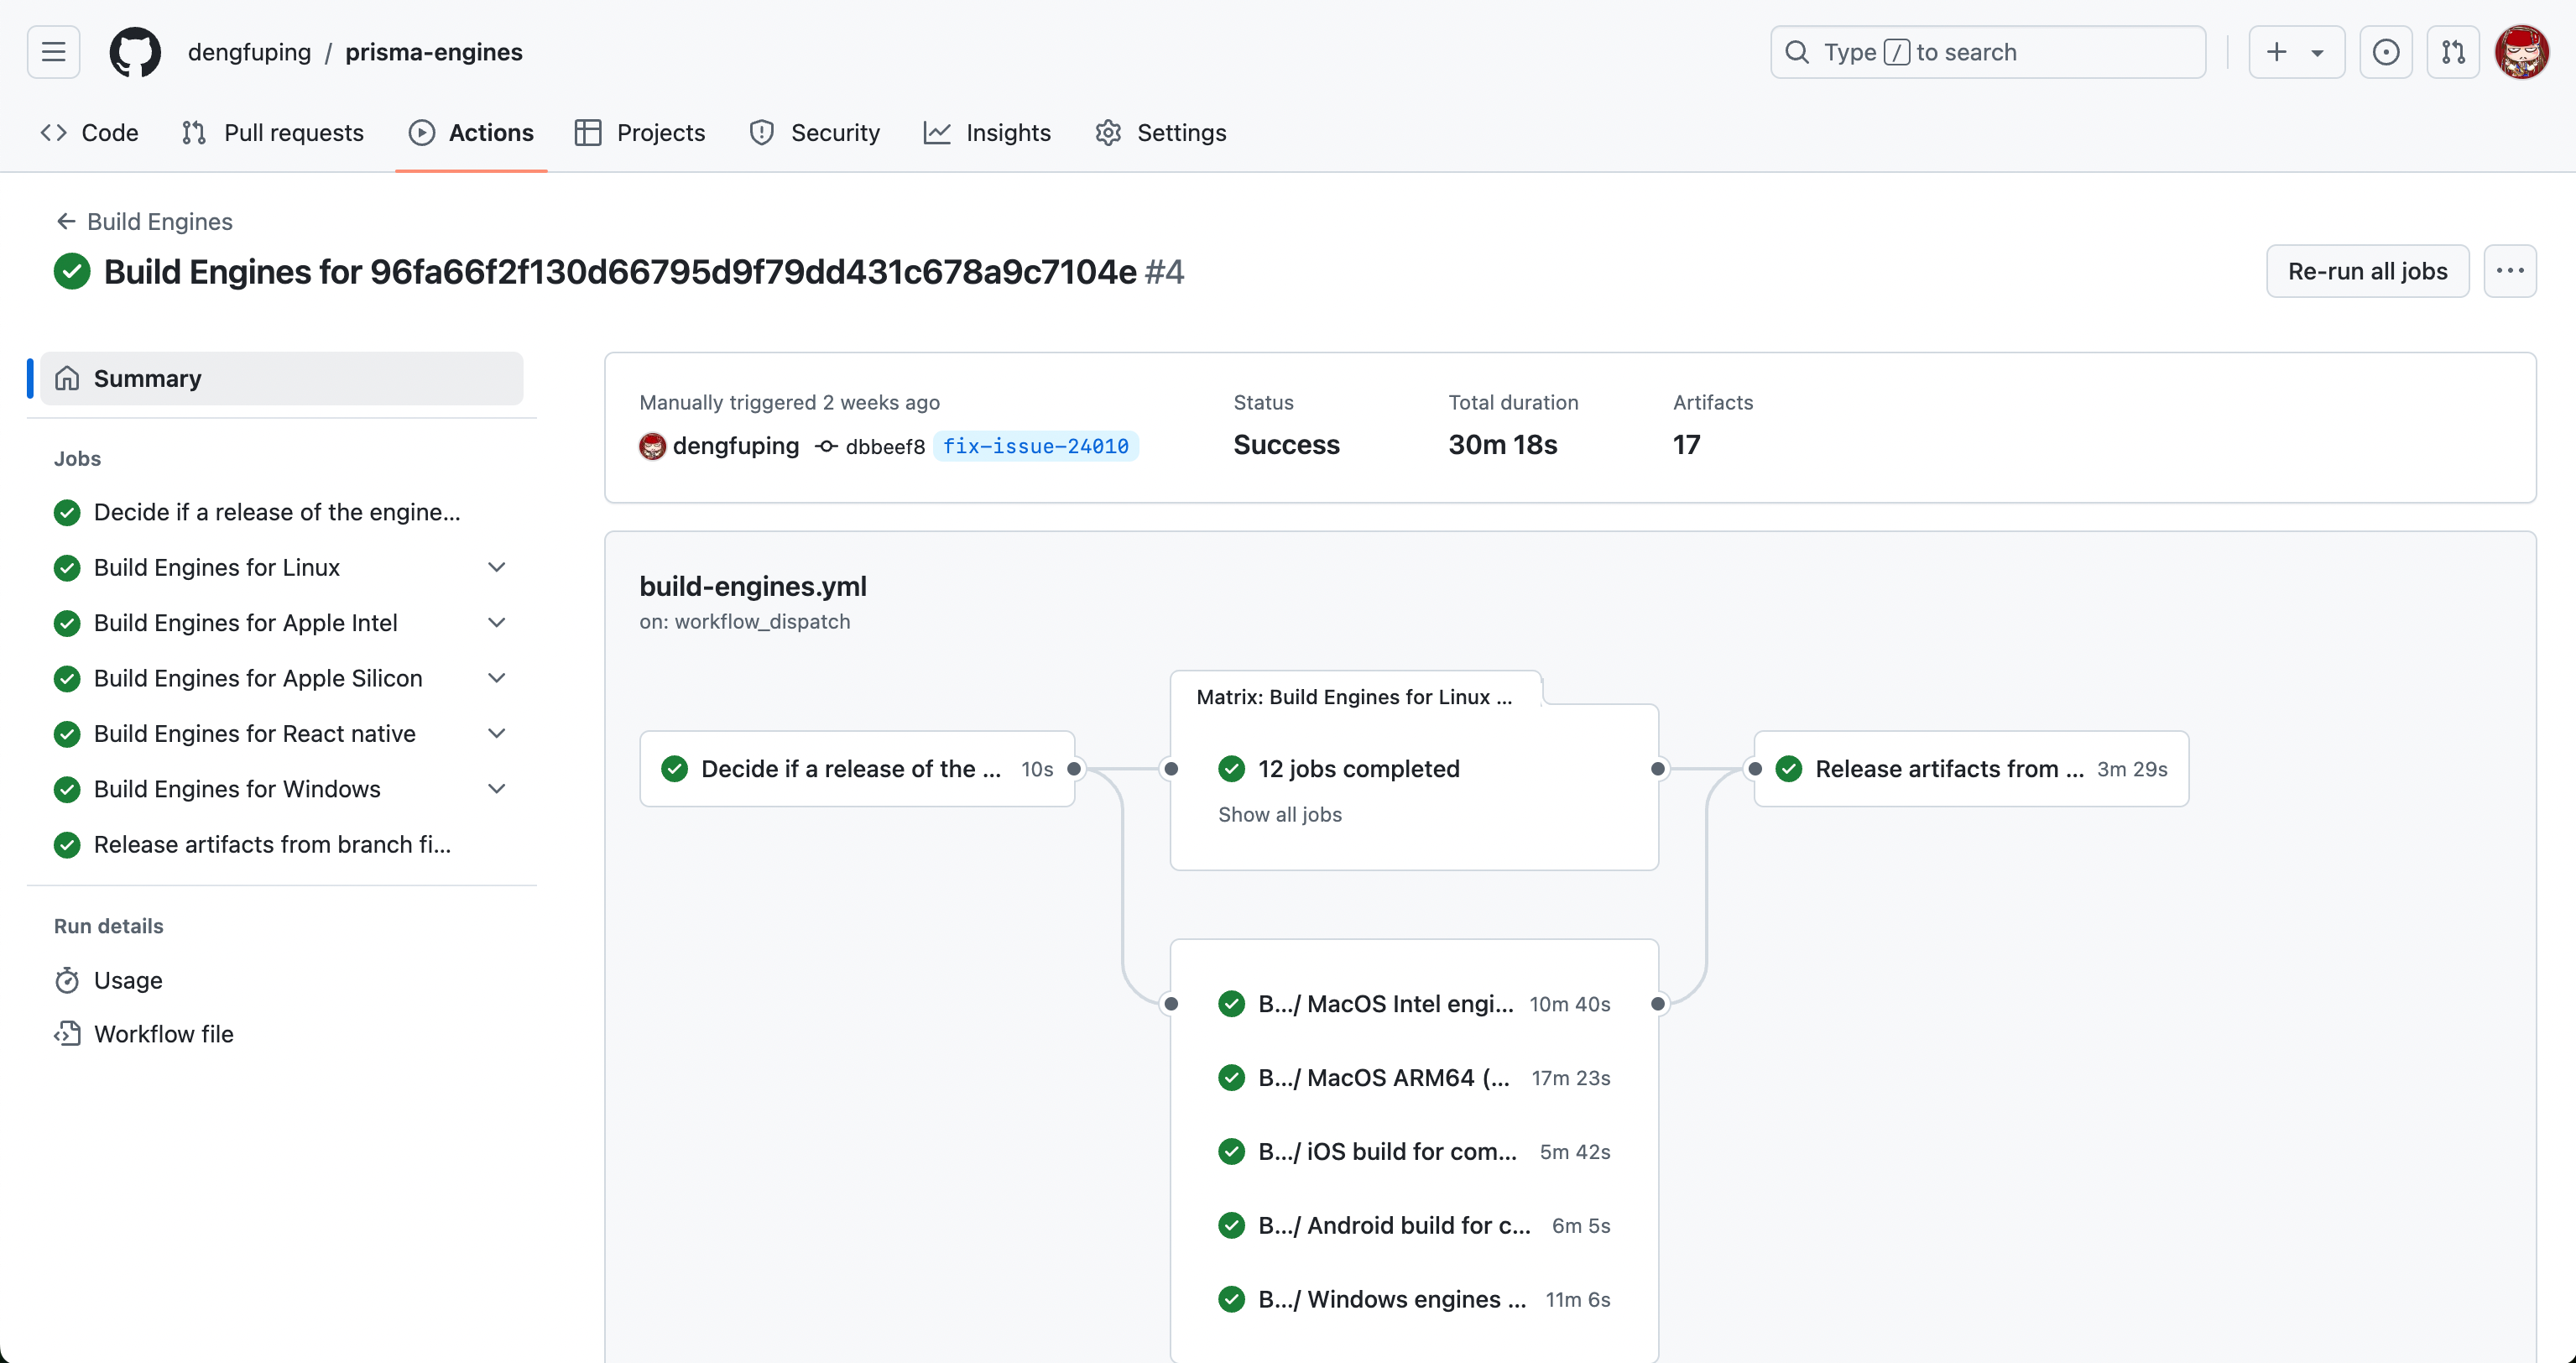Viewport: 2576px width, 1363px height.
Task: Click success icon of 12 jobs completed
Action: 1231,768
